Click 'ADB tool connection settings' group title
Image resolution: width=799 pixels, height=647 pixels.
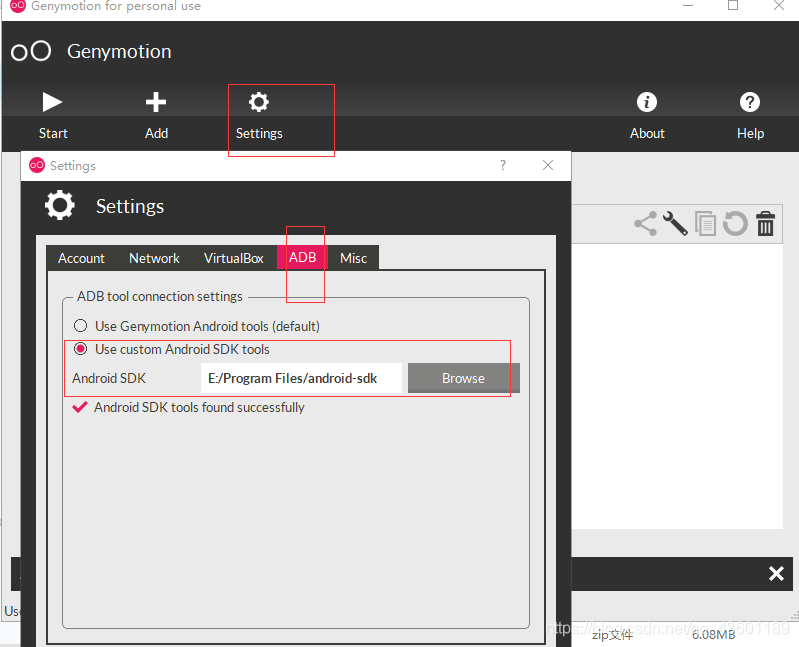[159, 296]
